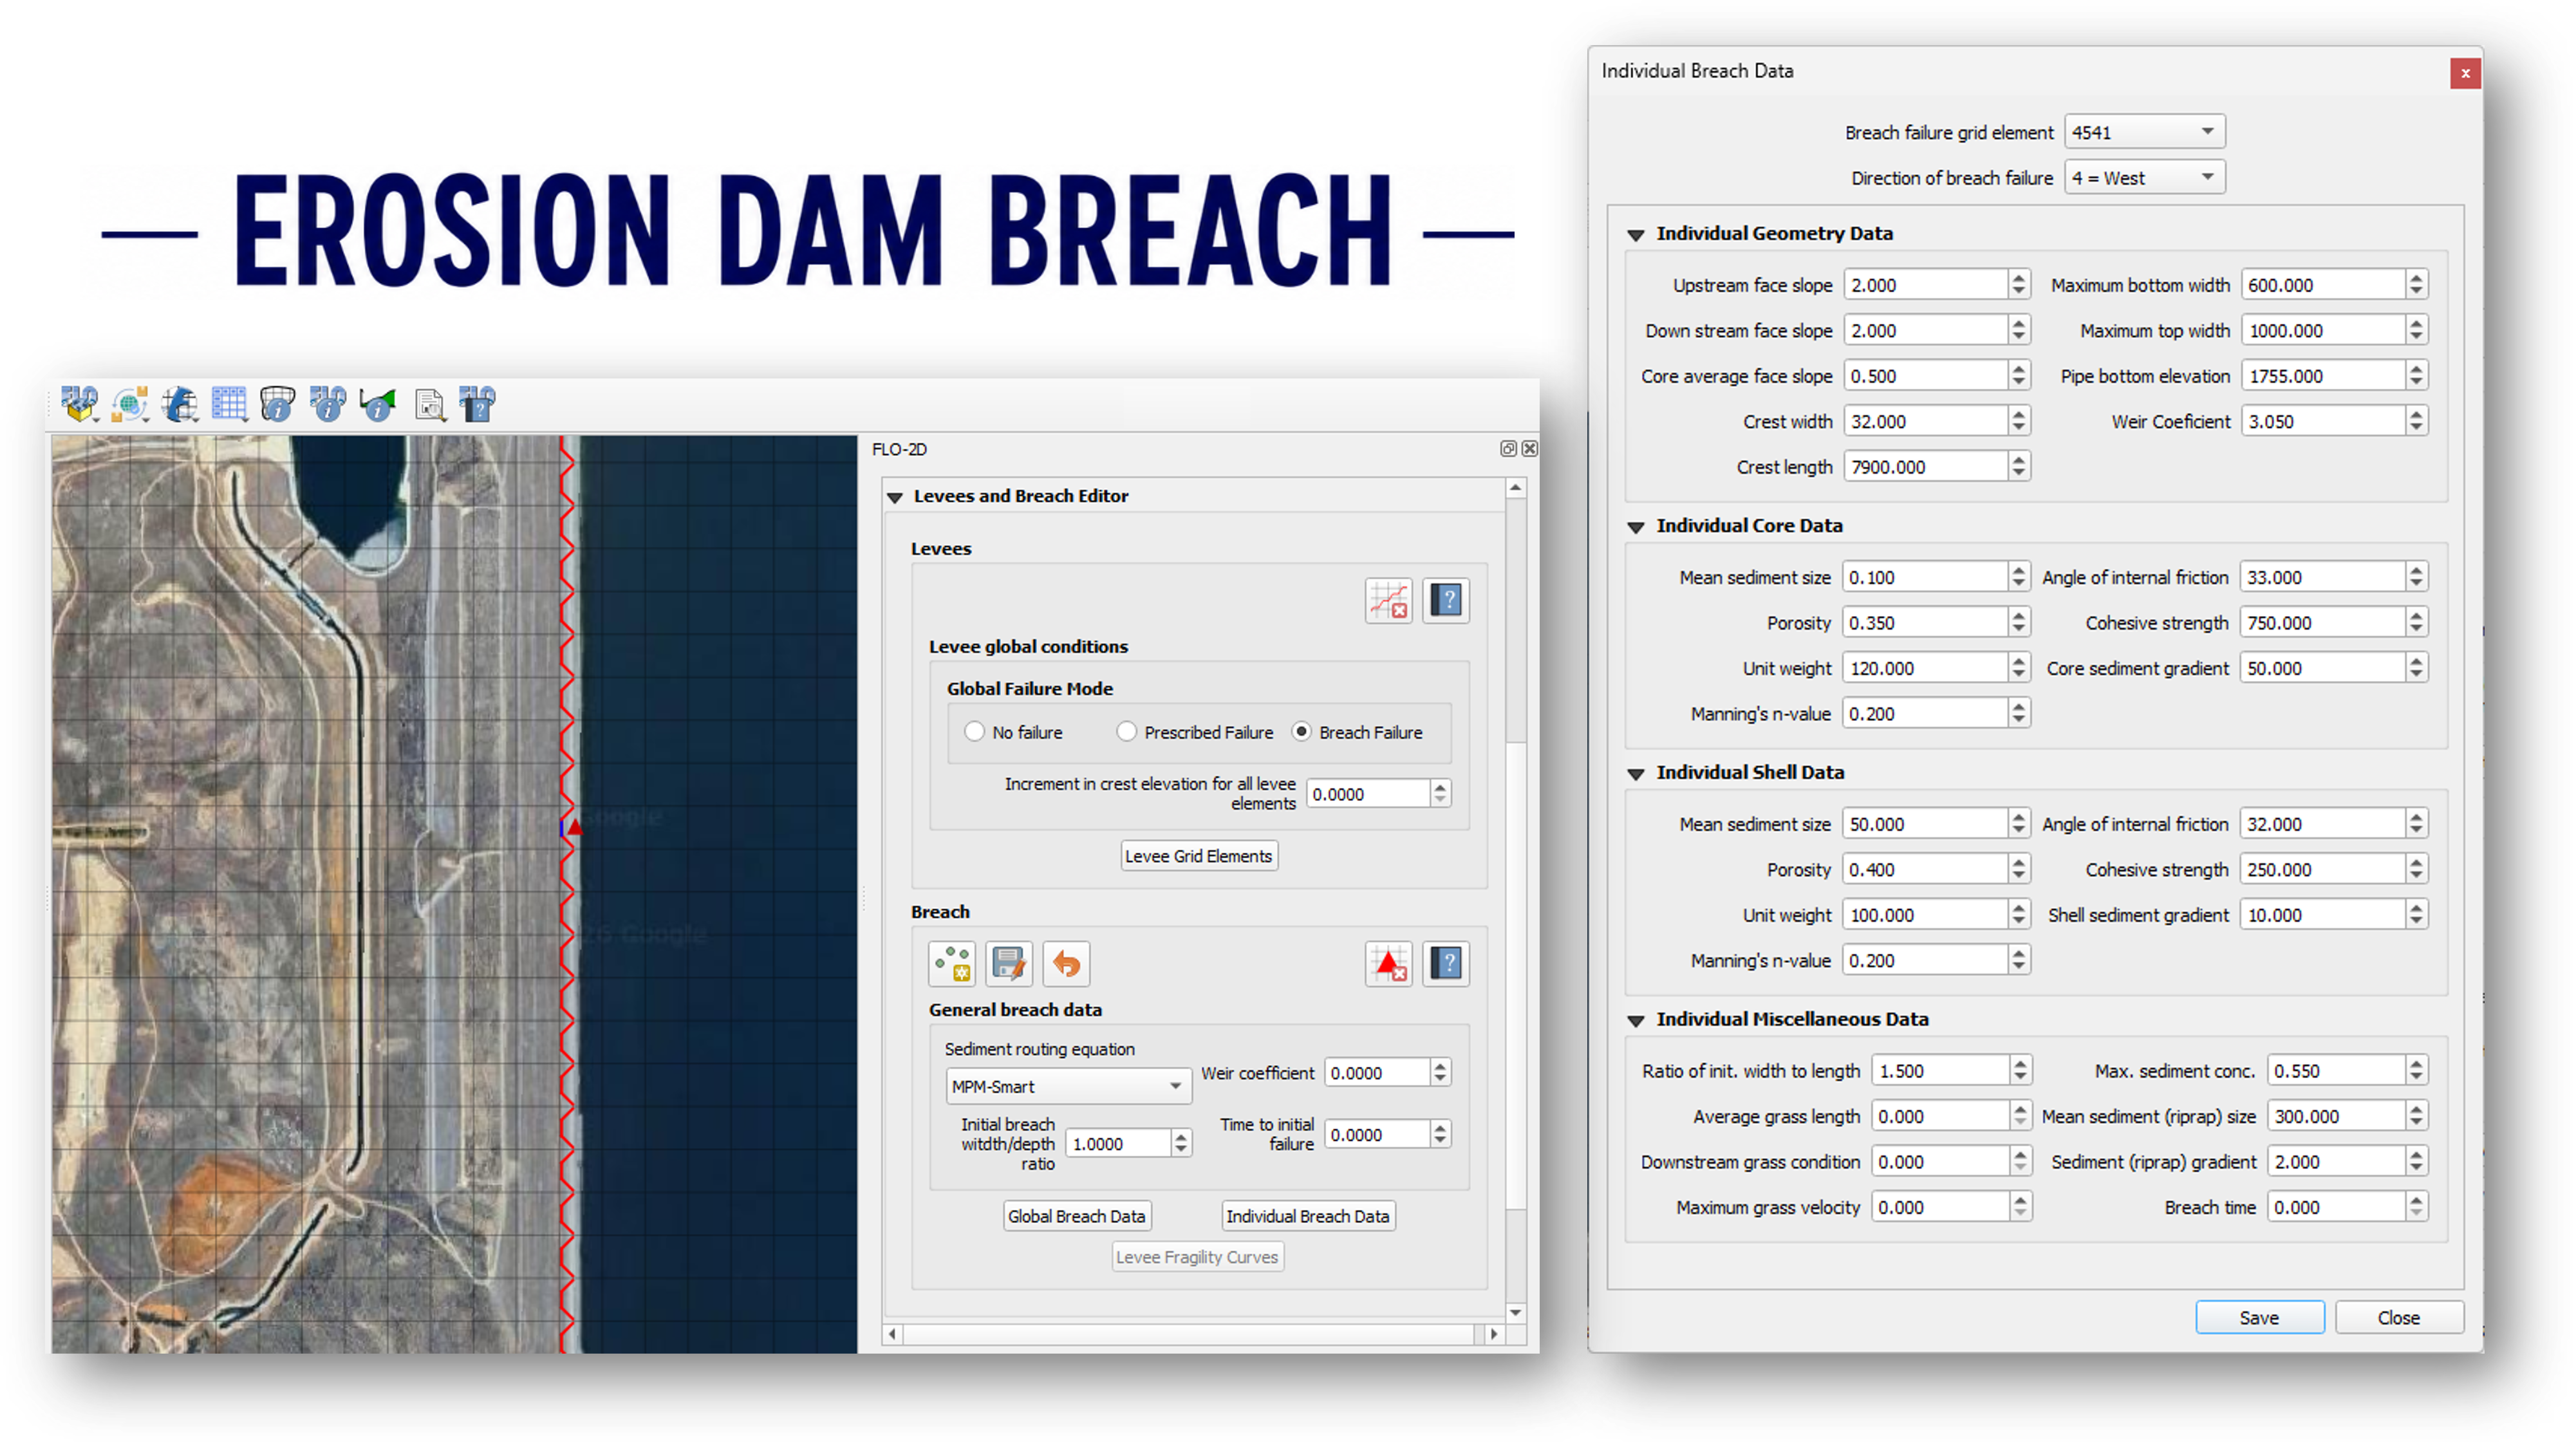This screenshot has width=2576, height=1445.
Task: Click the add breach point icon
Action: 952,964
